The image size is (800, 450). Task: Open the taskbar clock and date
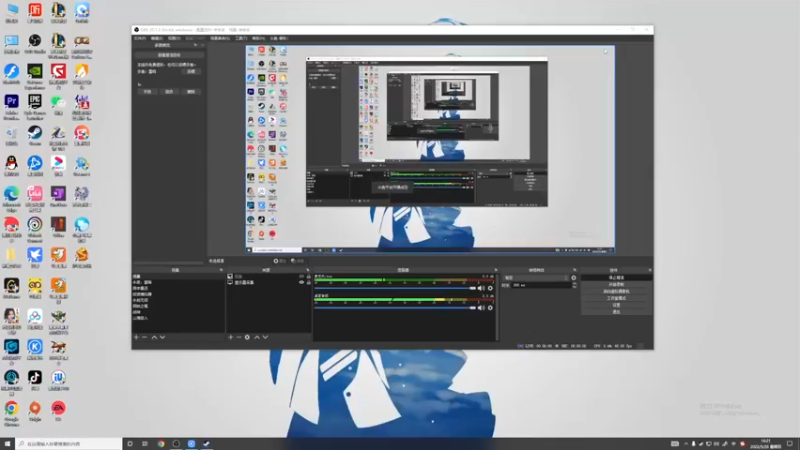pyautogui.click(x=766, y=444)
